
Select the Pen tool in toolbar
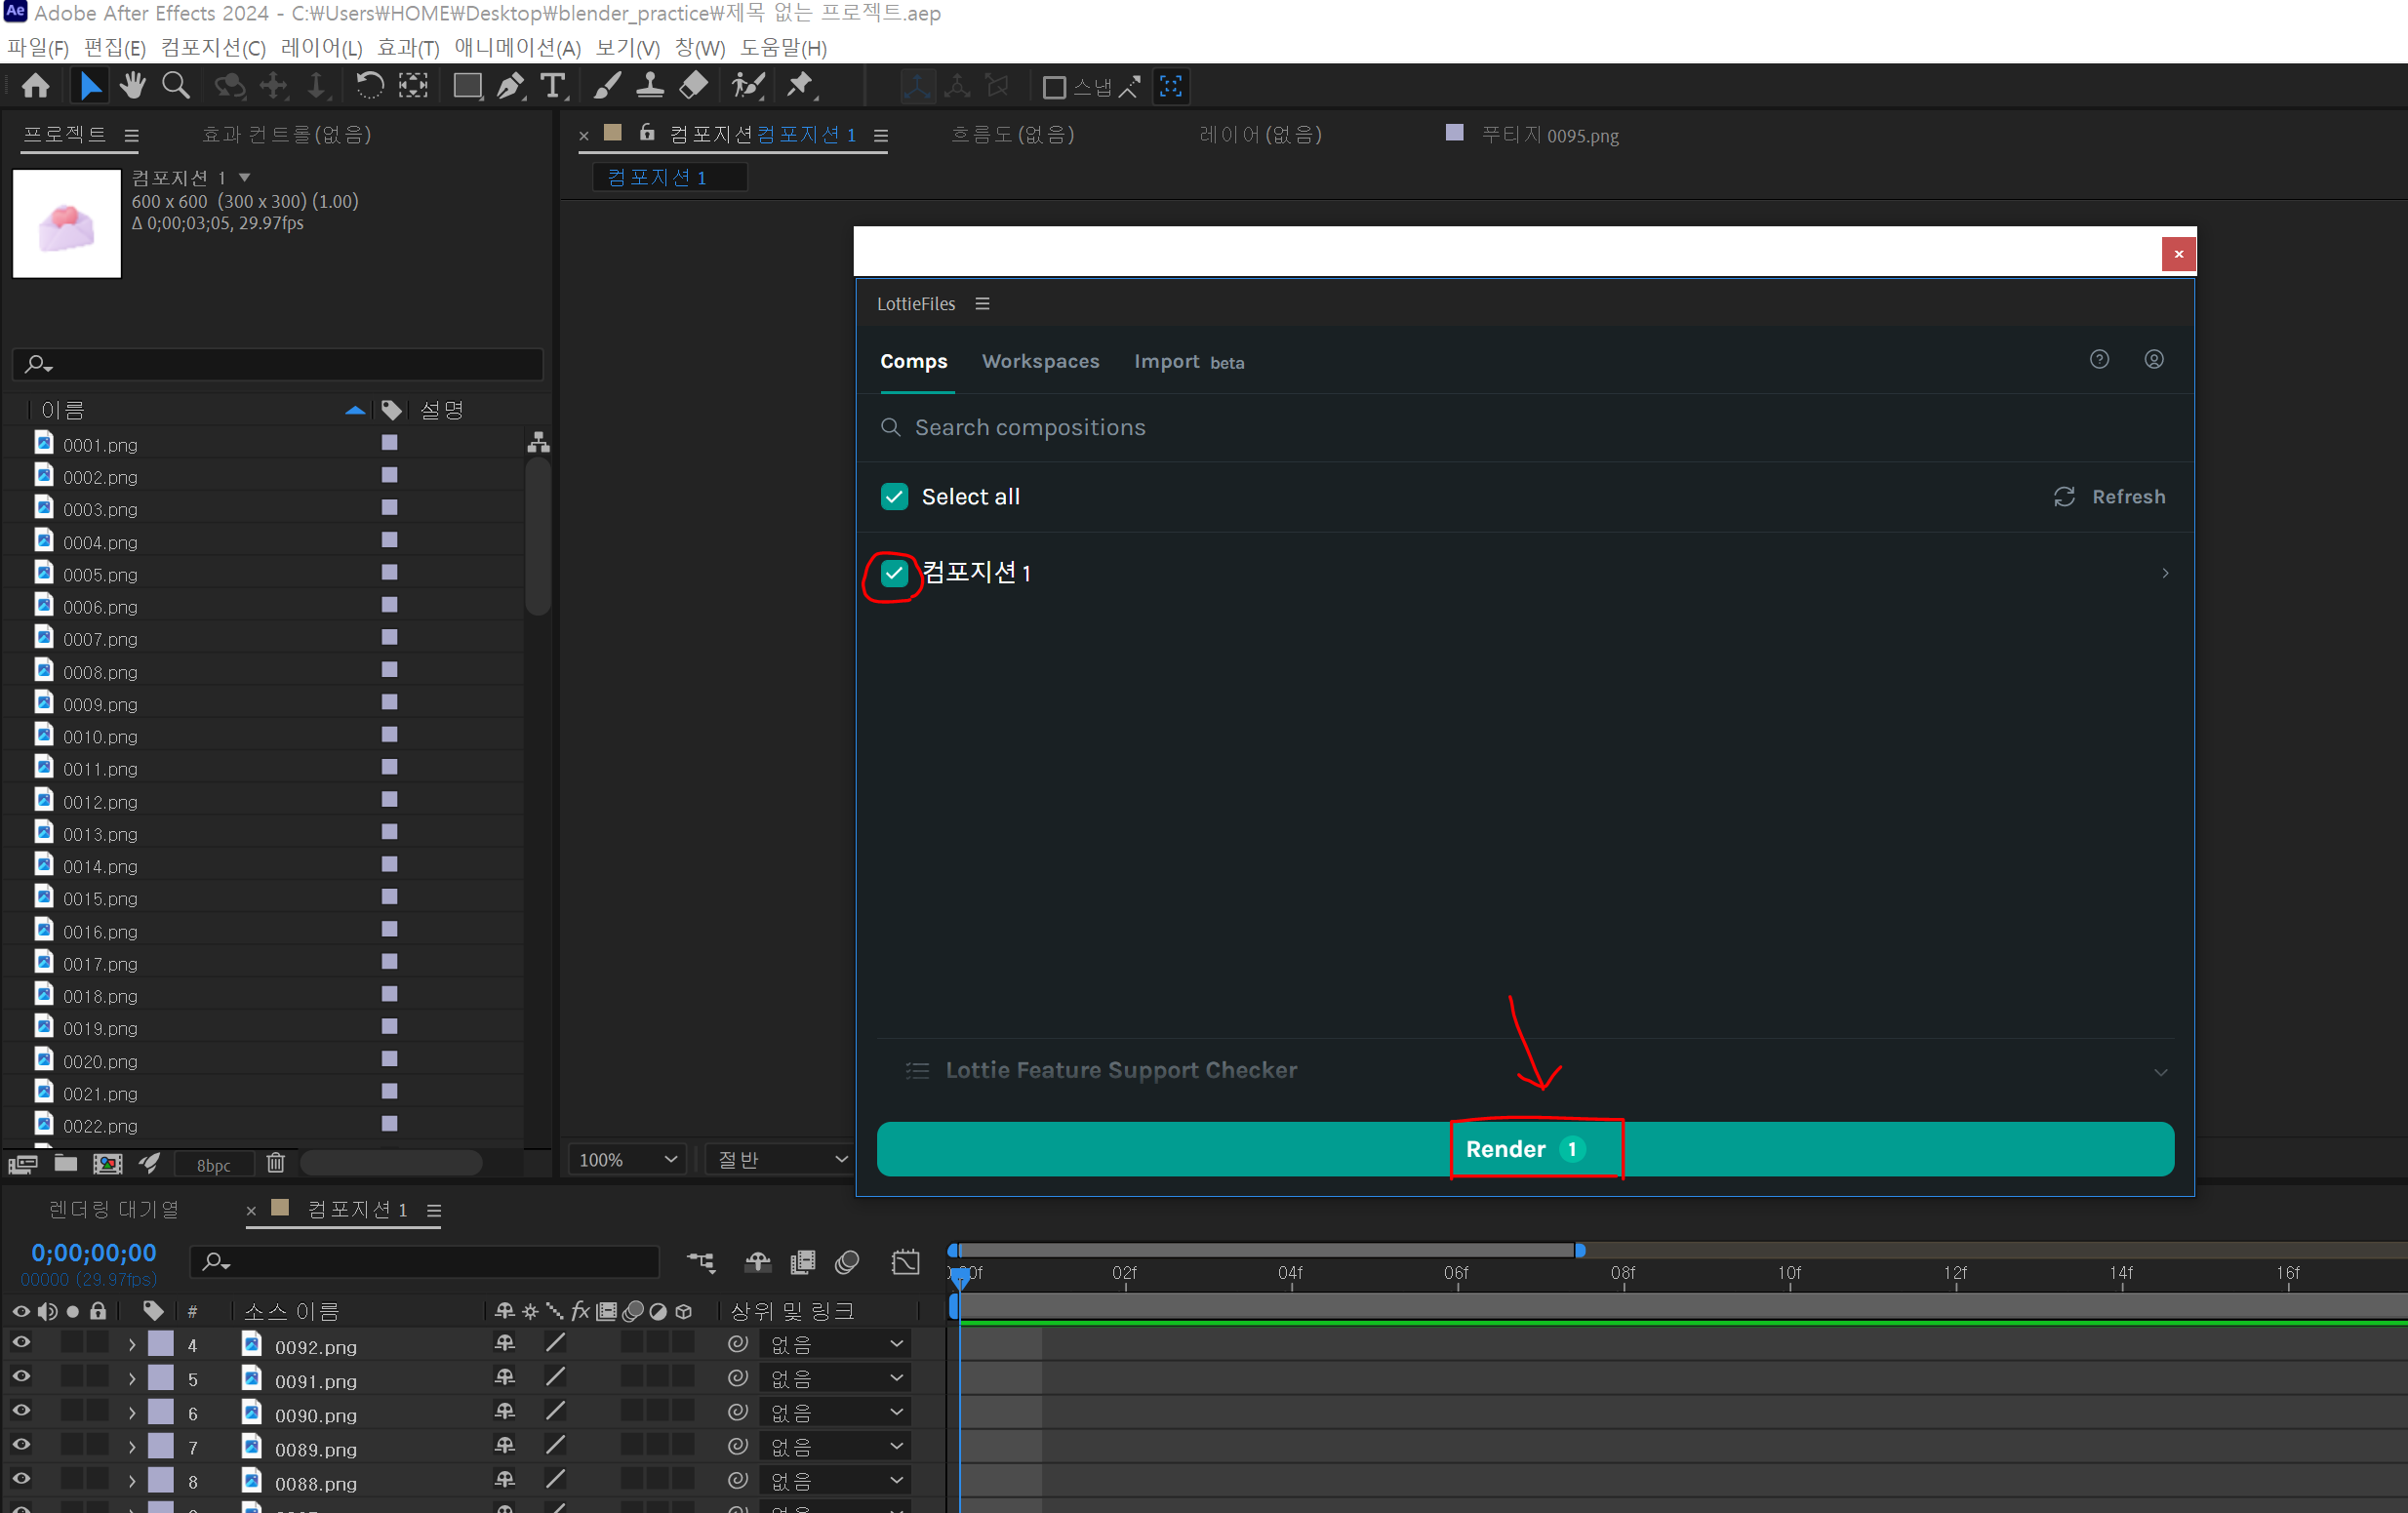click(510, 86)
